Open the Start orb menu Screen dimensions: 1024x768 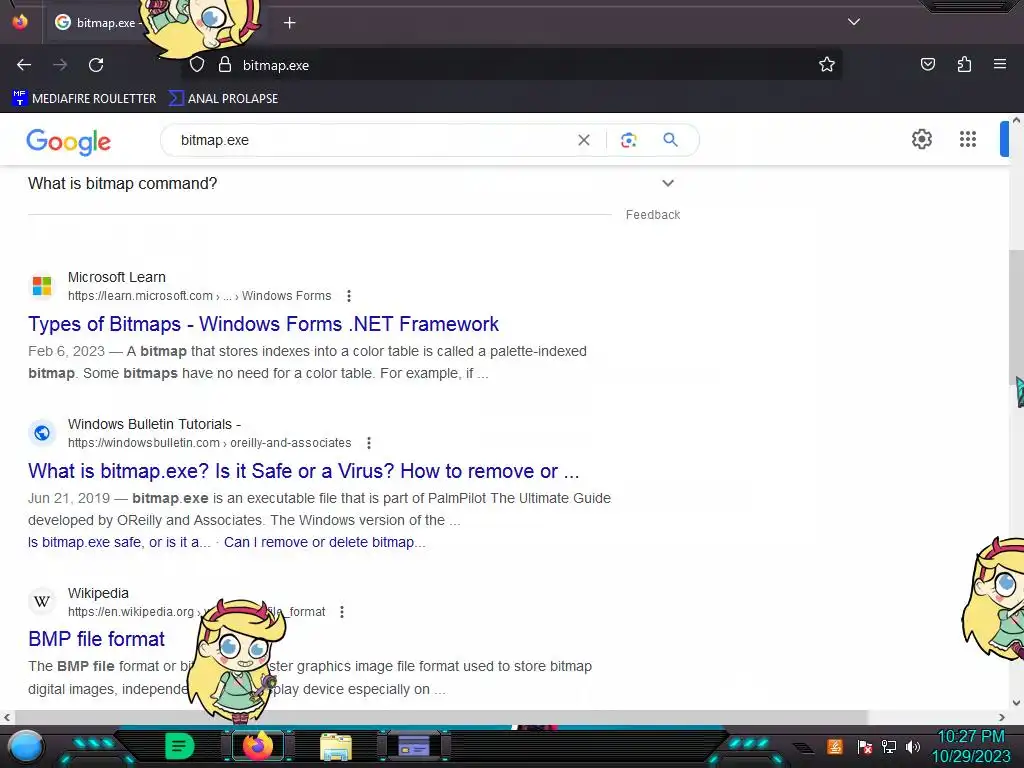coord(26,746)
